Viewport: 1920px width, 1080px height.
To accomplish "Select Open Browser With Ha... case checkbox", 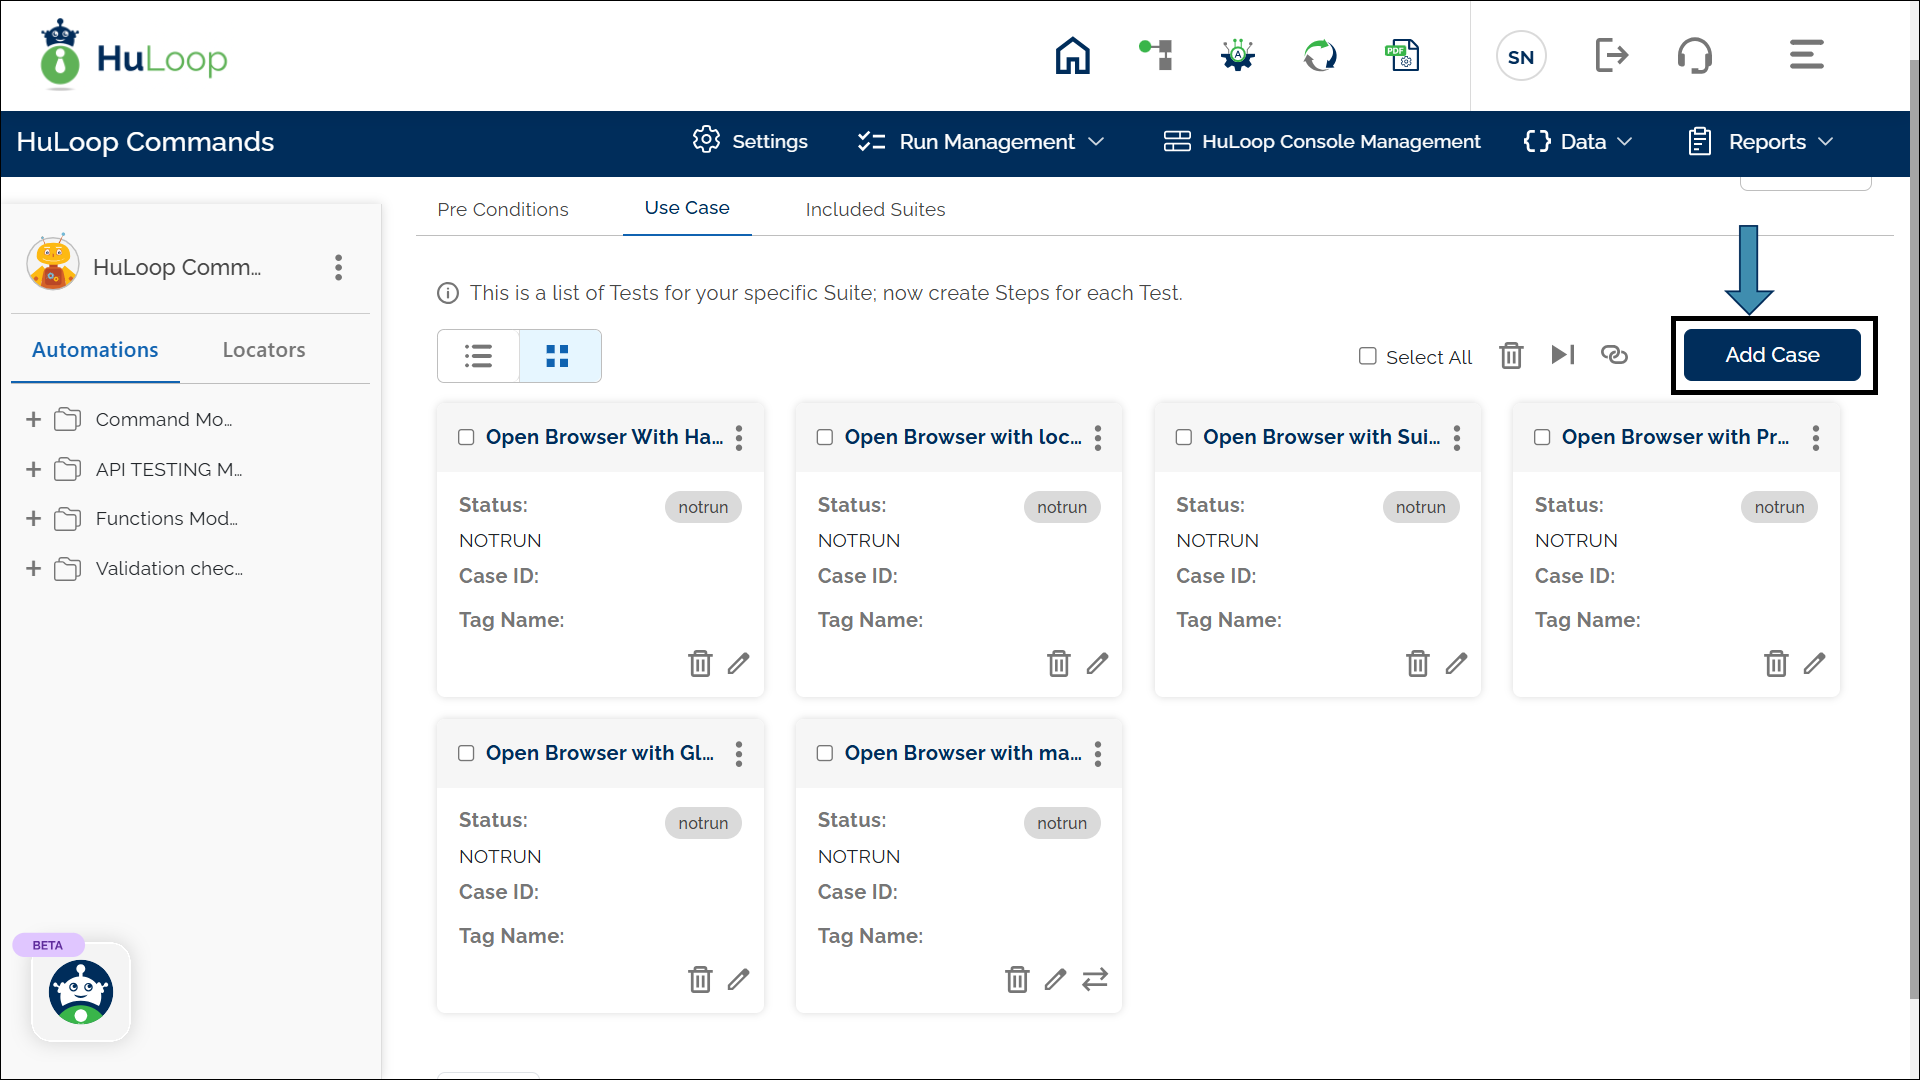I will tap(466, 437).
